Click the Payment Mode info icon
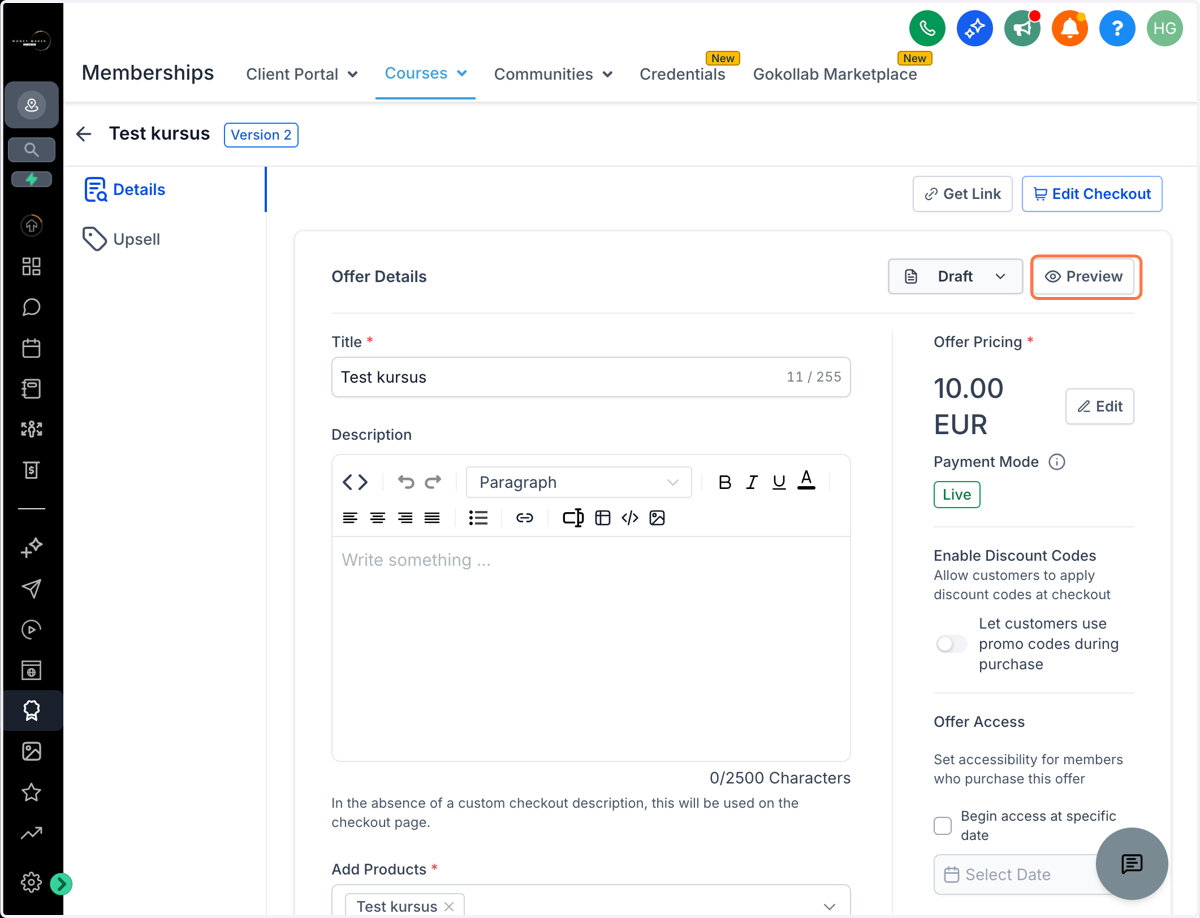 click(x=1057, y=462)
